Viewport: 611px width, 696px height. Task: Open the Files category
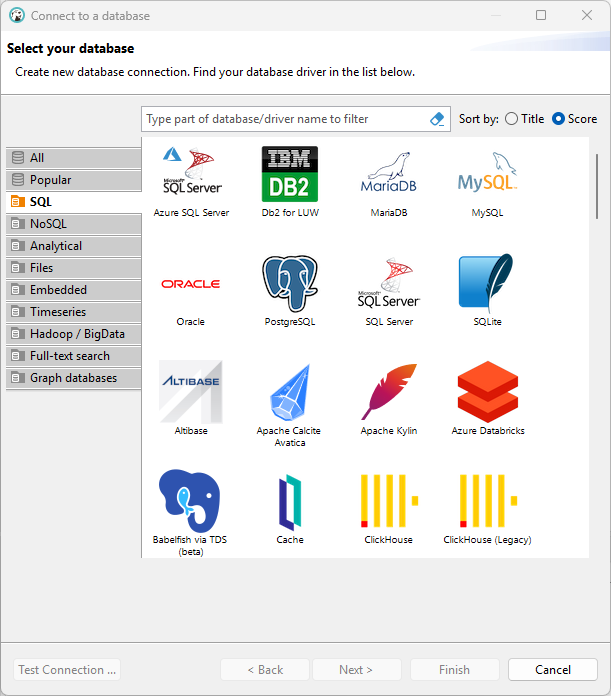pyautogui.click(x=74, y=268)
